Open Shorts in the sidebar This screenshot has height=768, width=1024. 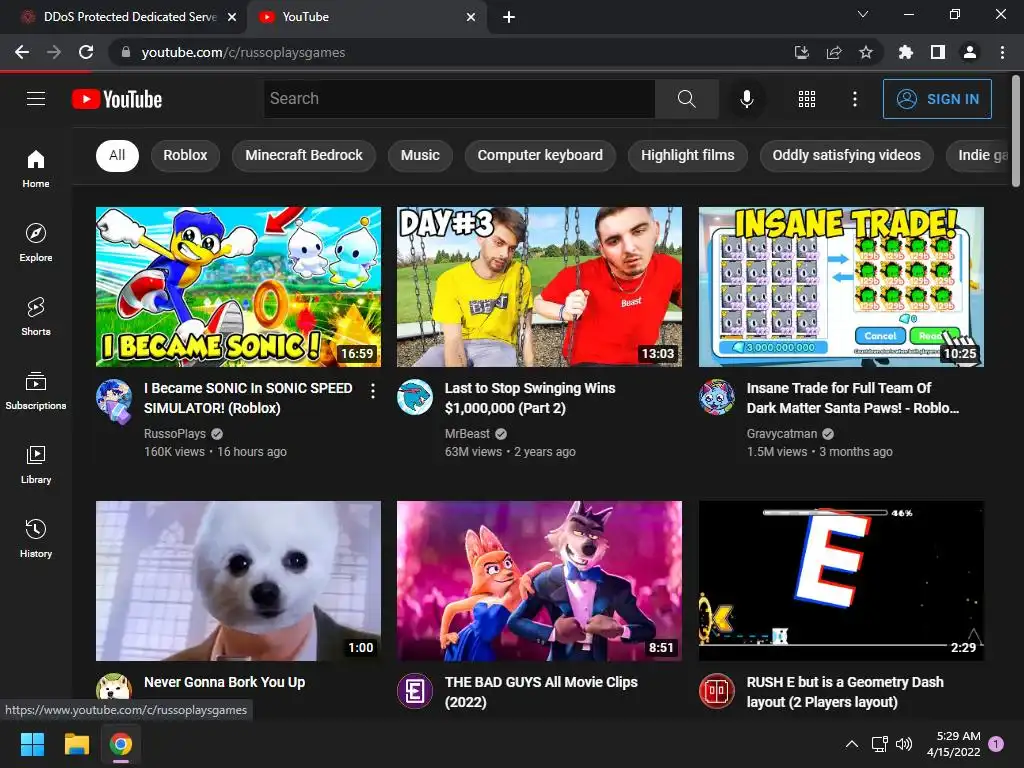[36, 317]
